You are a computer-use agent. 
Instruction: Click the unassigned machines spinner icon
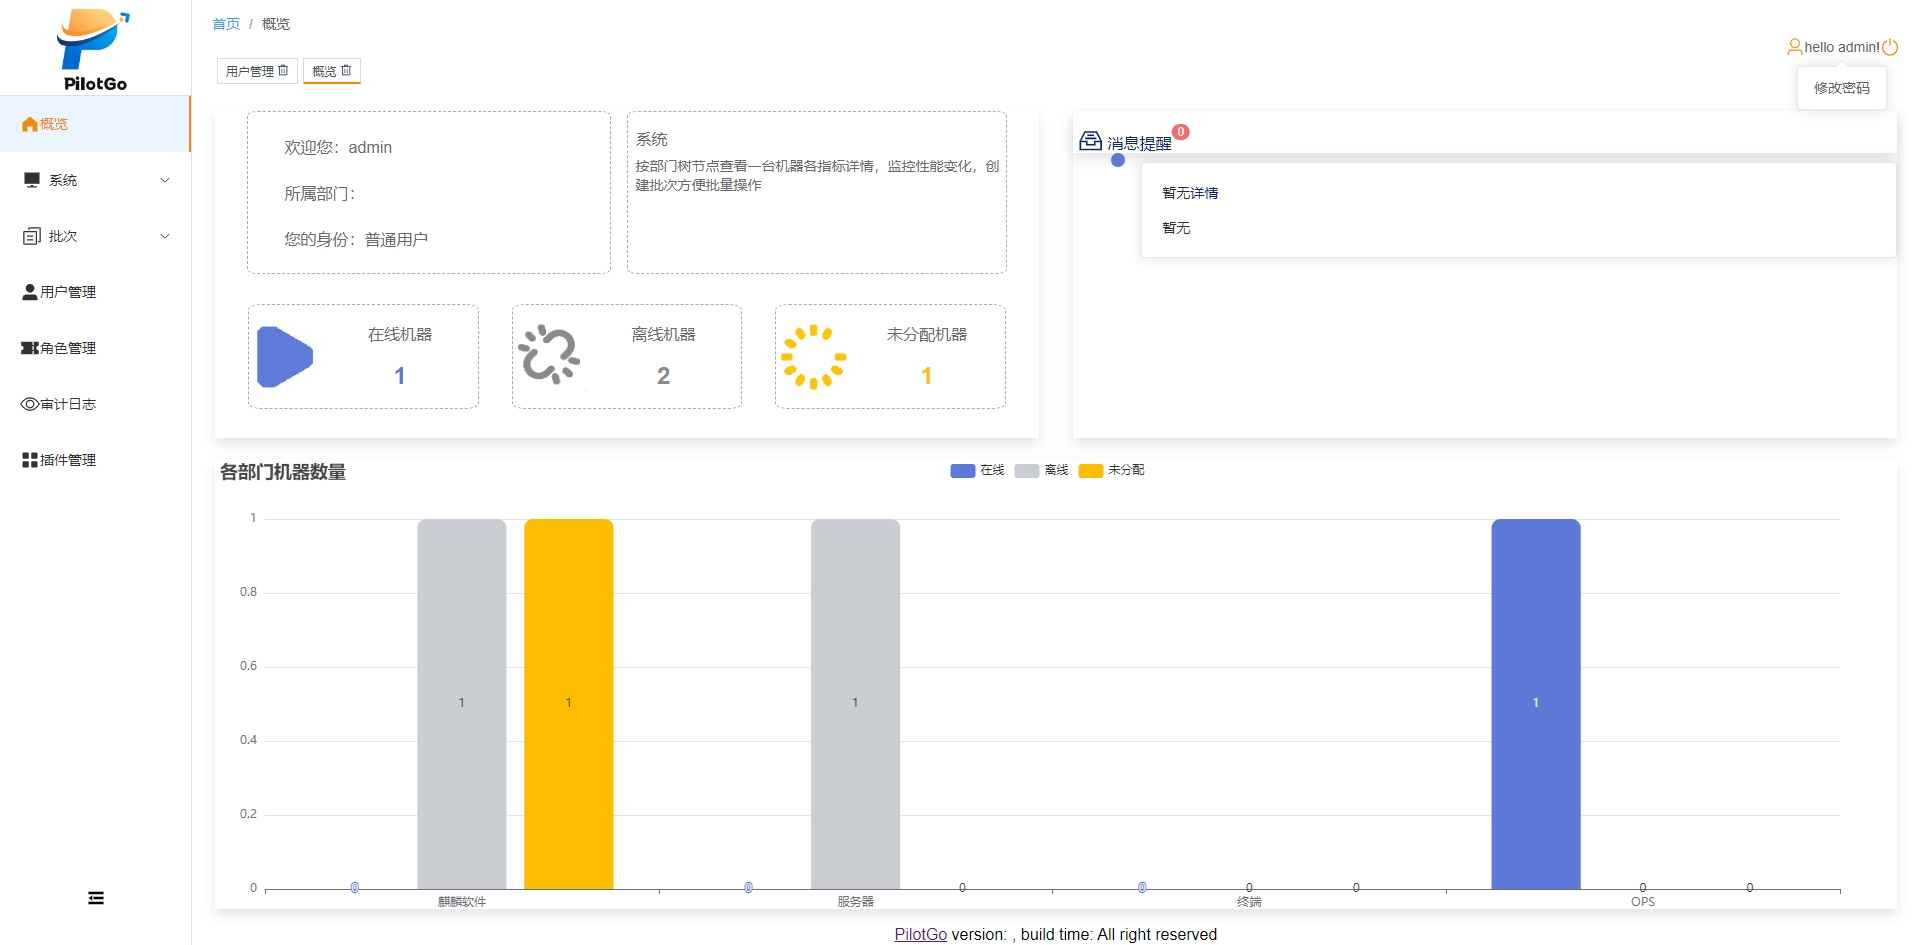tap(813, 356)
